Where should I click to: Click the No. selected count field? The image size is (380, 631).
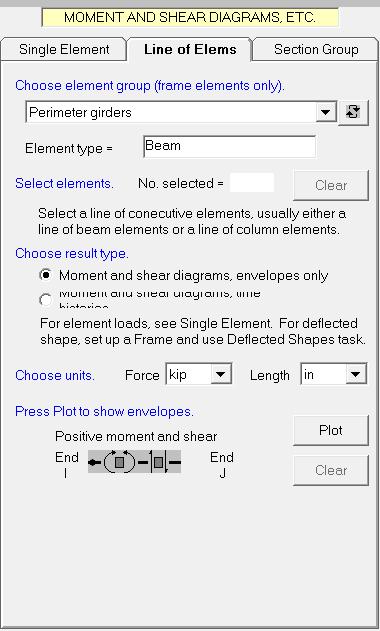click(252, 183)
